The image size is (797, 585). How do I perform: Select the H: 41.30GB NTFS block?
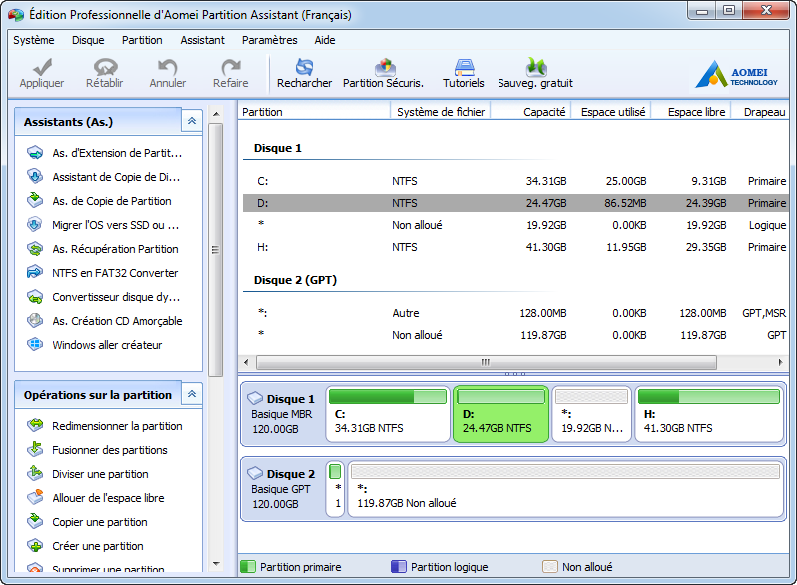(709, 414)
